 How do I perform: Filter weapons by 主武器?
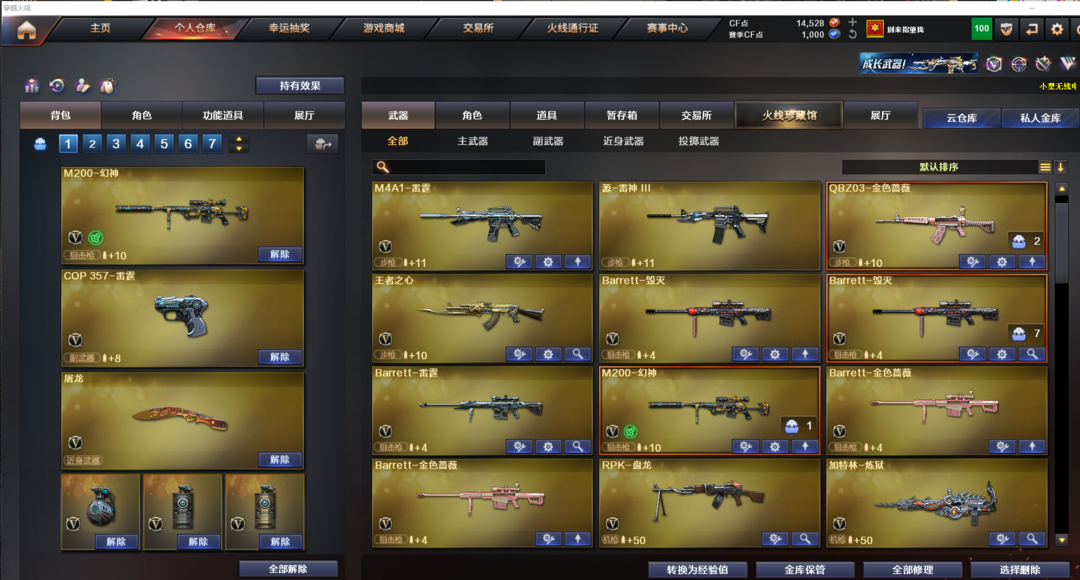point(472,141)
